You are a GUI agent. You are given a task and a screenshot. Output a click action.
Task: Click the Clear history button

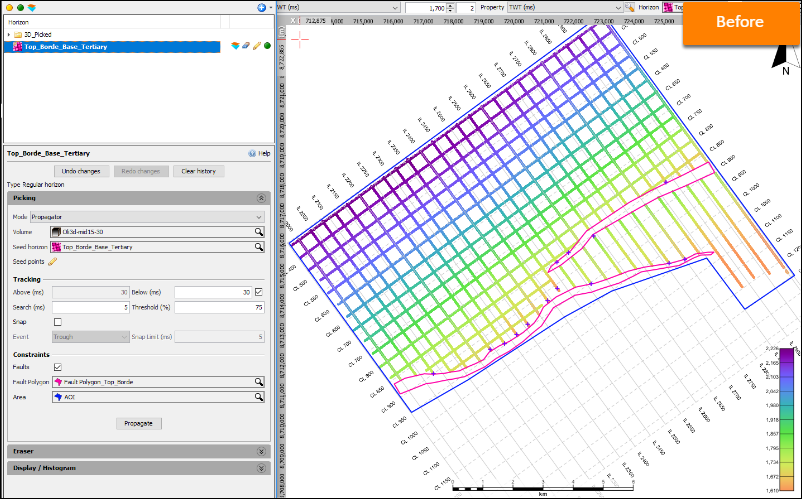(198, 171)
